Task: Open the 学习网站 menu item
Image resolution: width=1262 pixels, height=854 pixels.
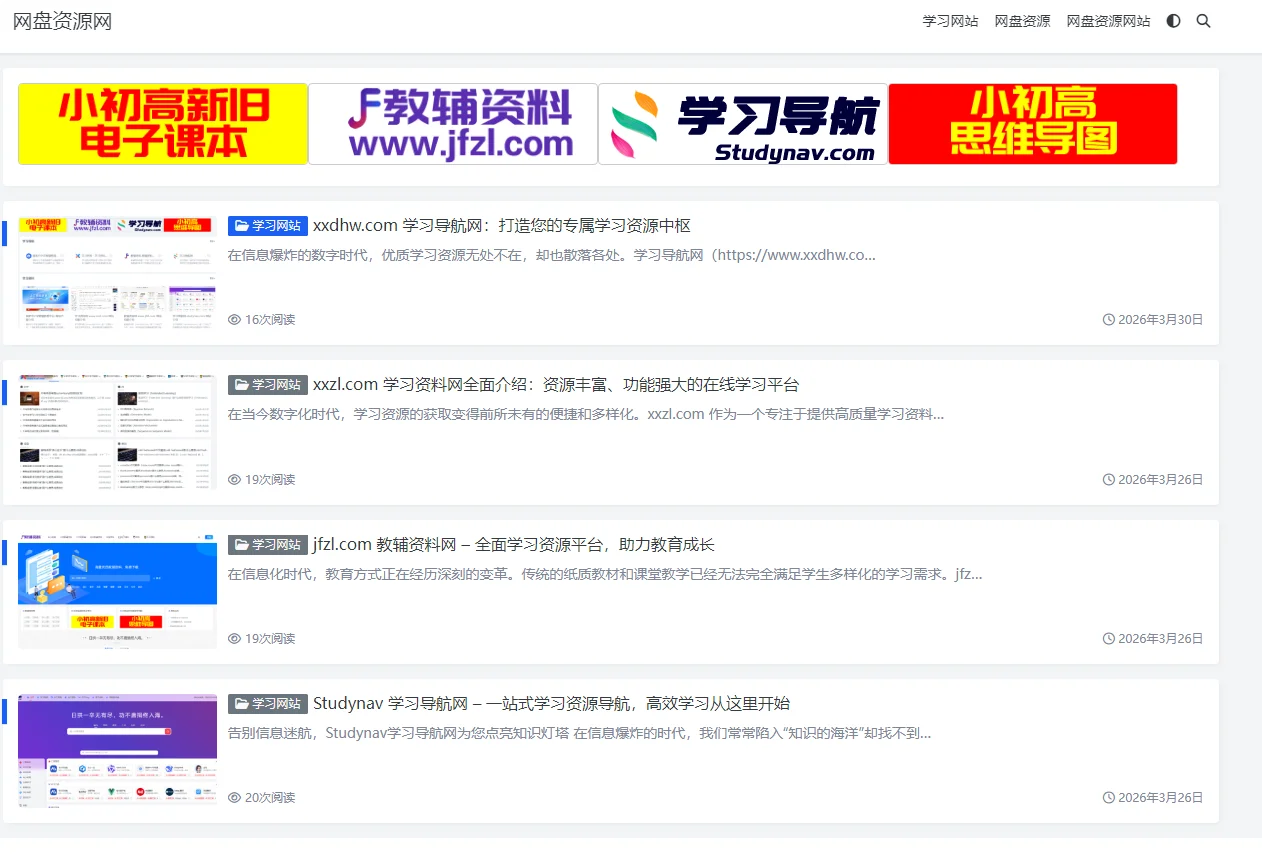Action: coord(950,20)
